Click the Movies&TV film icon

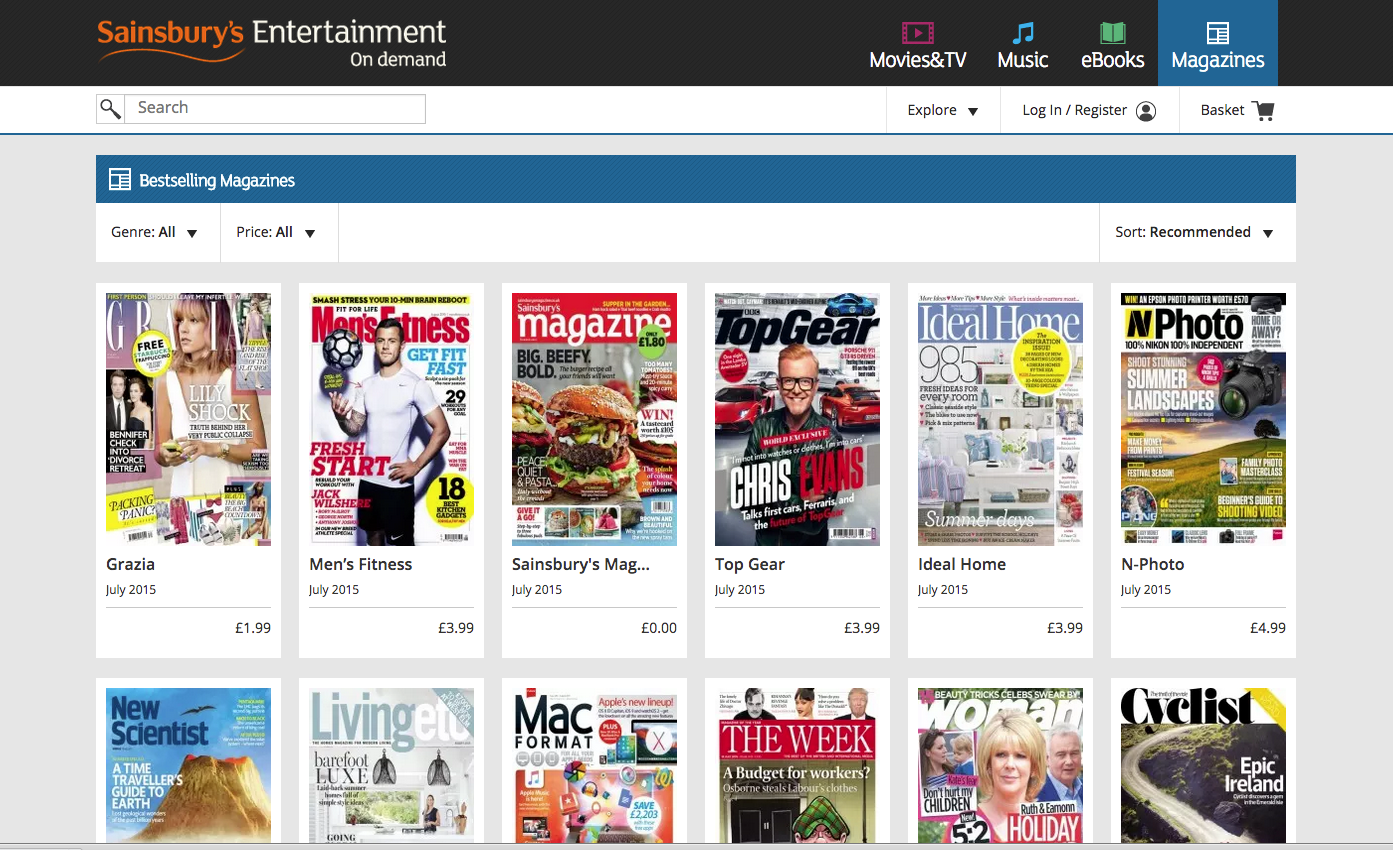(917, 33)
